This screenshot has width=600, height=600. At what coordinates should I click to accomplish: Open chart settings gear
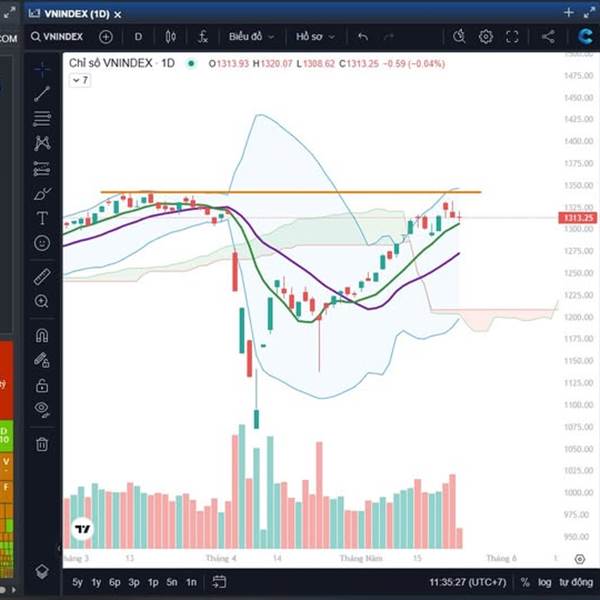[486, 37]
